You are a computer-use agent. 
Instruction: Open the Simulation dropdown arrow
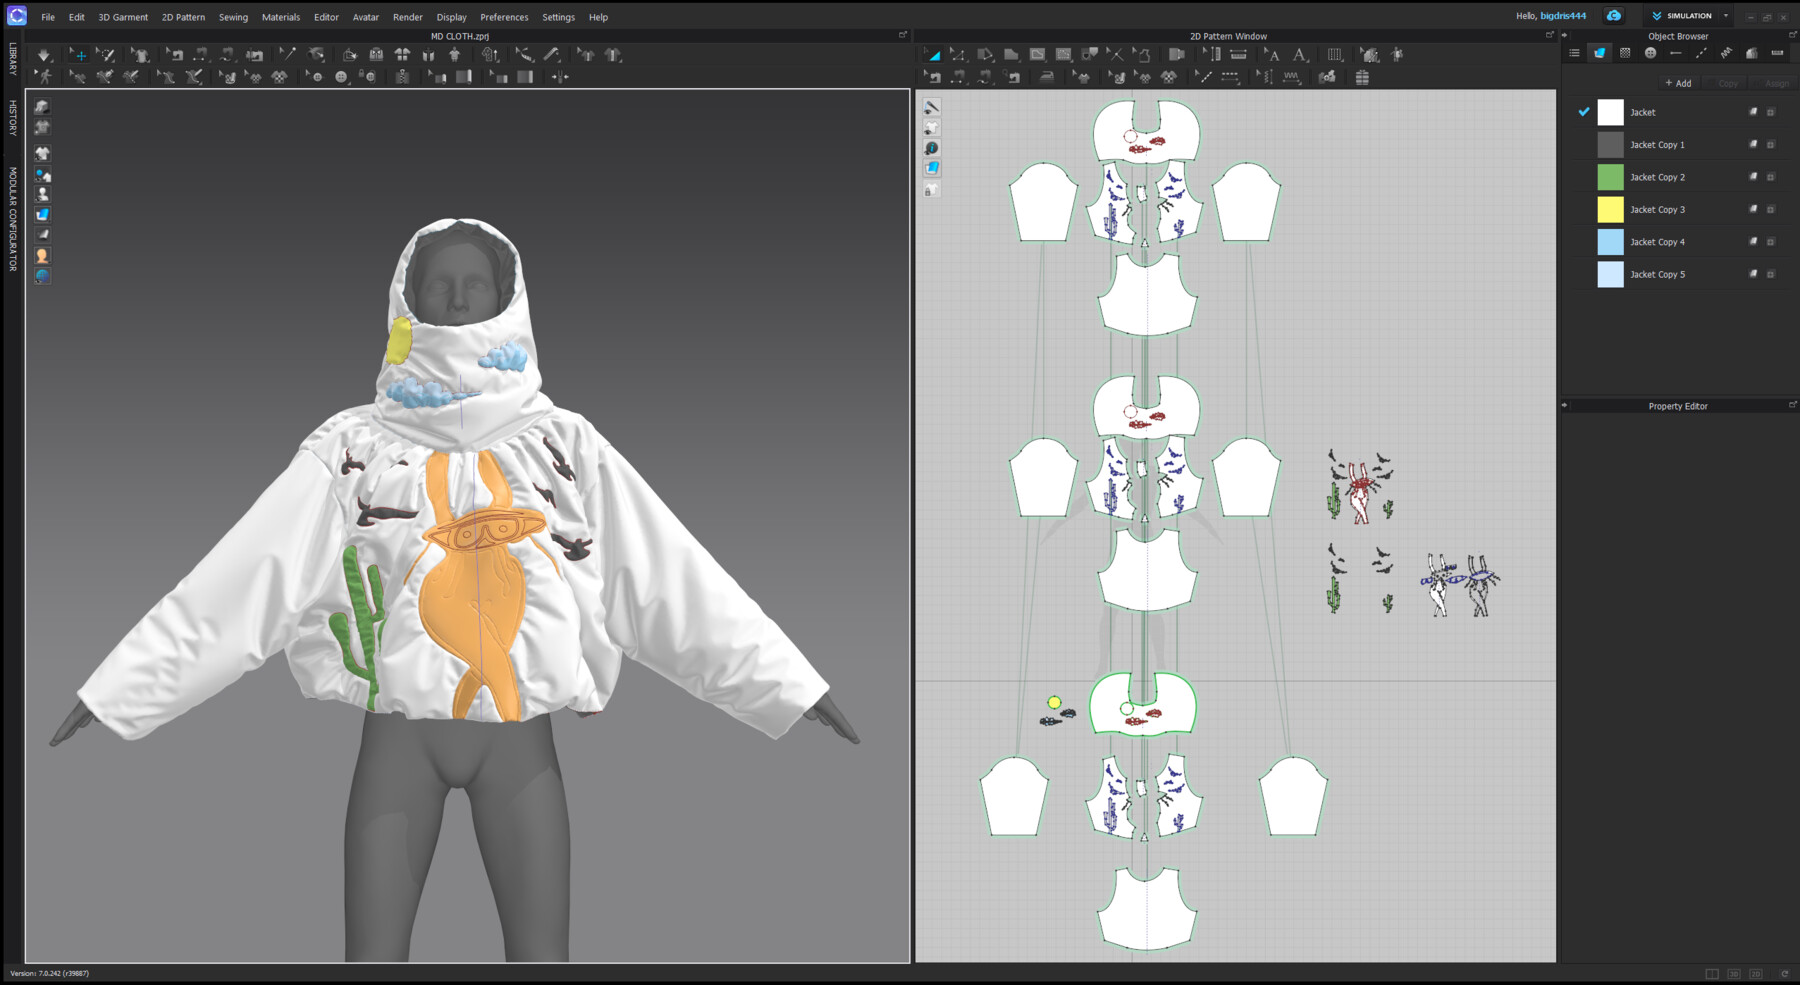[1727, 15]
